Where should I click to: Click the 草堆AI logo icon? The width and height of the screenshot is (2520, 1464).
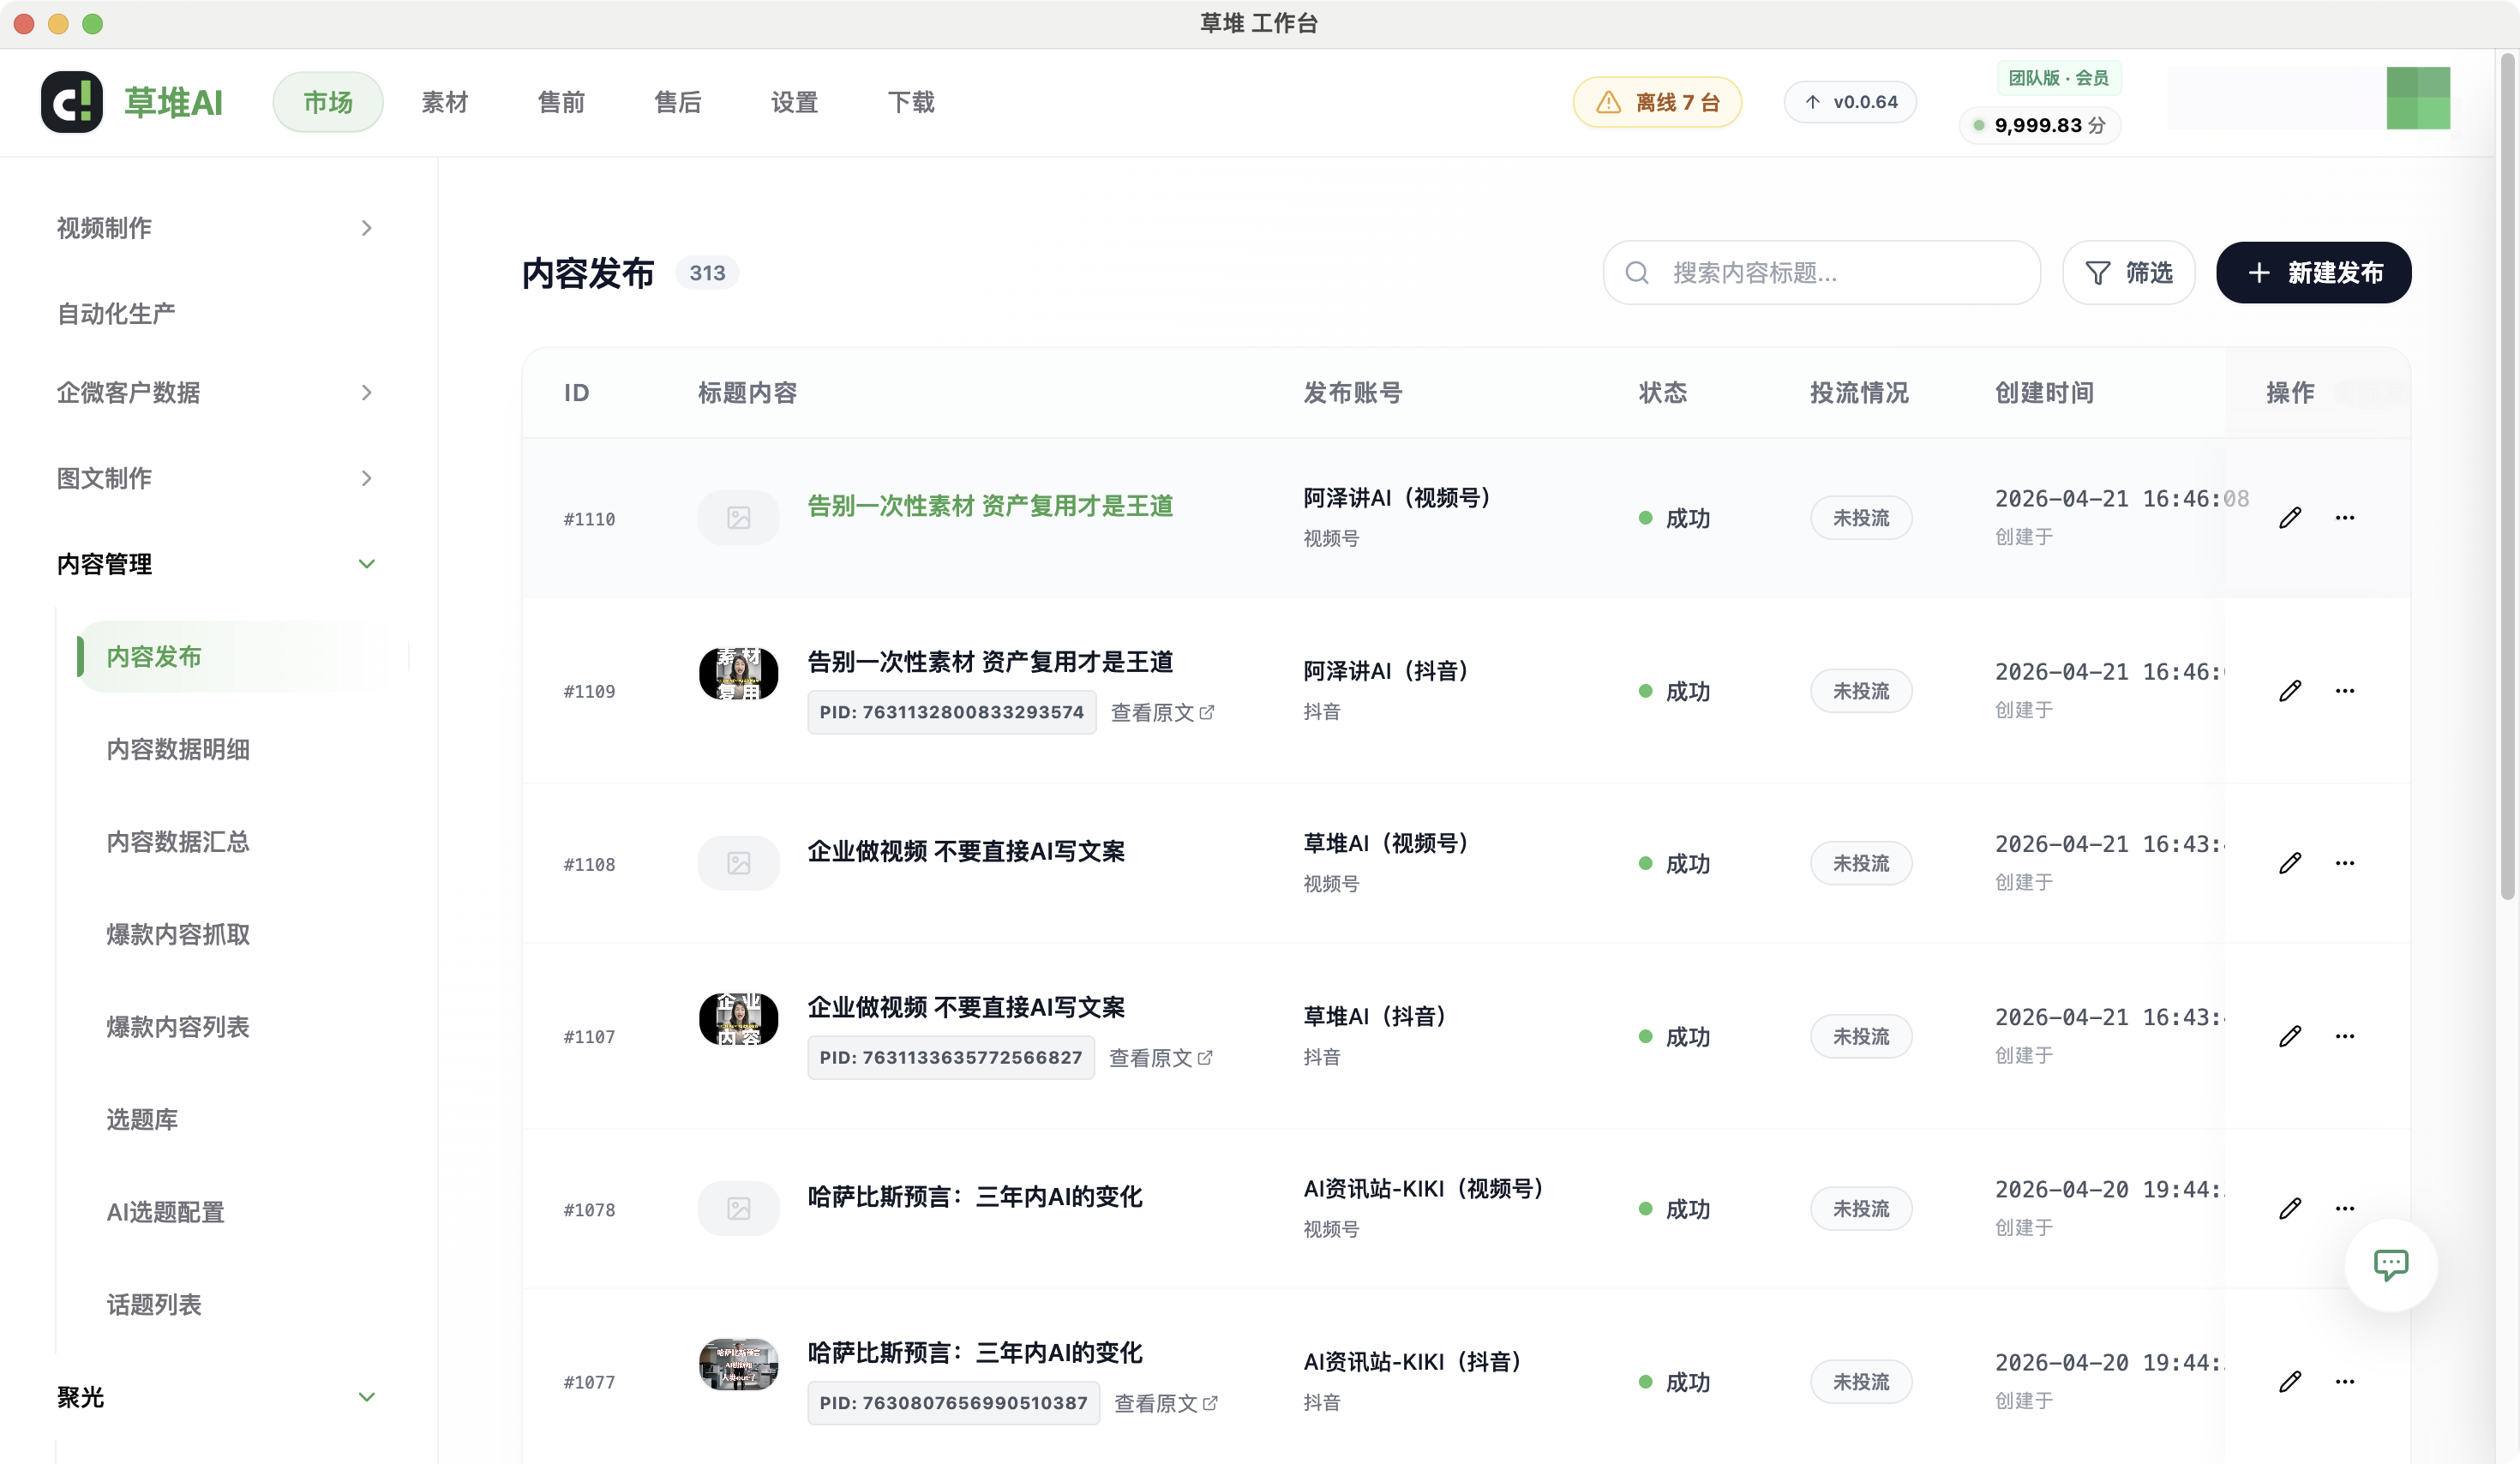[x=71, y=102]
